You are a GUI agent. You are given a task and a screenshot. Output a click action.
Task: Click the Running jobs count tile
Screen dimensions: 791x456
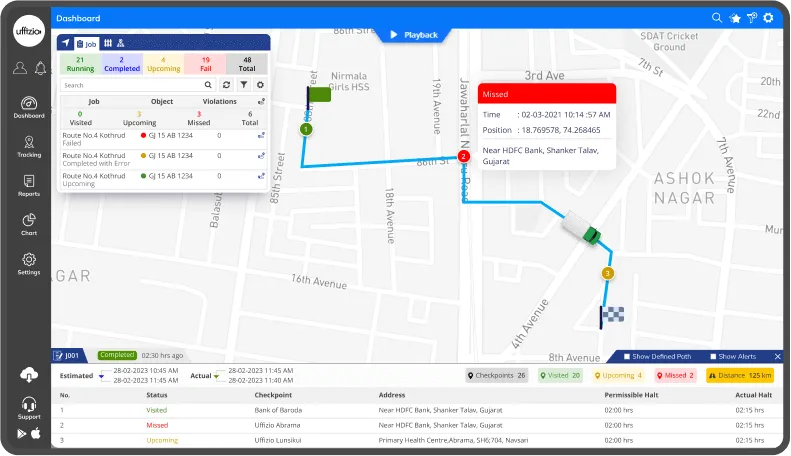tap(78, 65)
